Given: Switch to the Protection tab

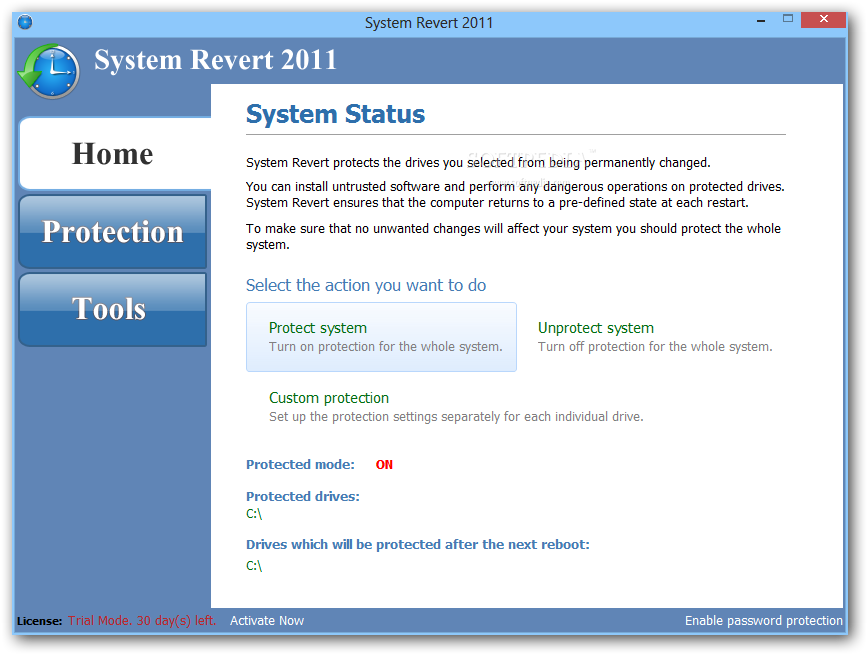Looking at the screenshot, I should [113, 231].
